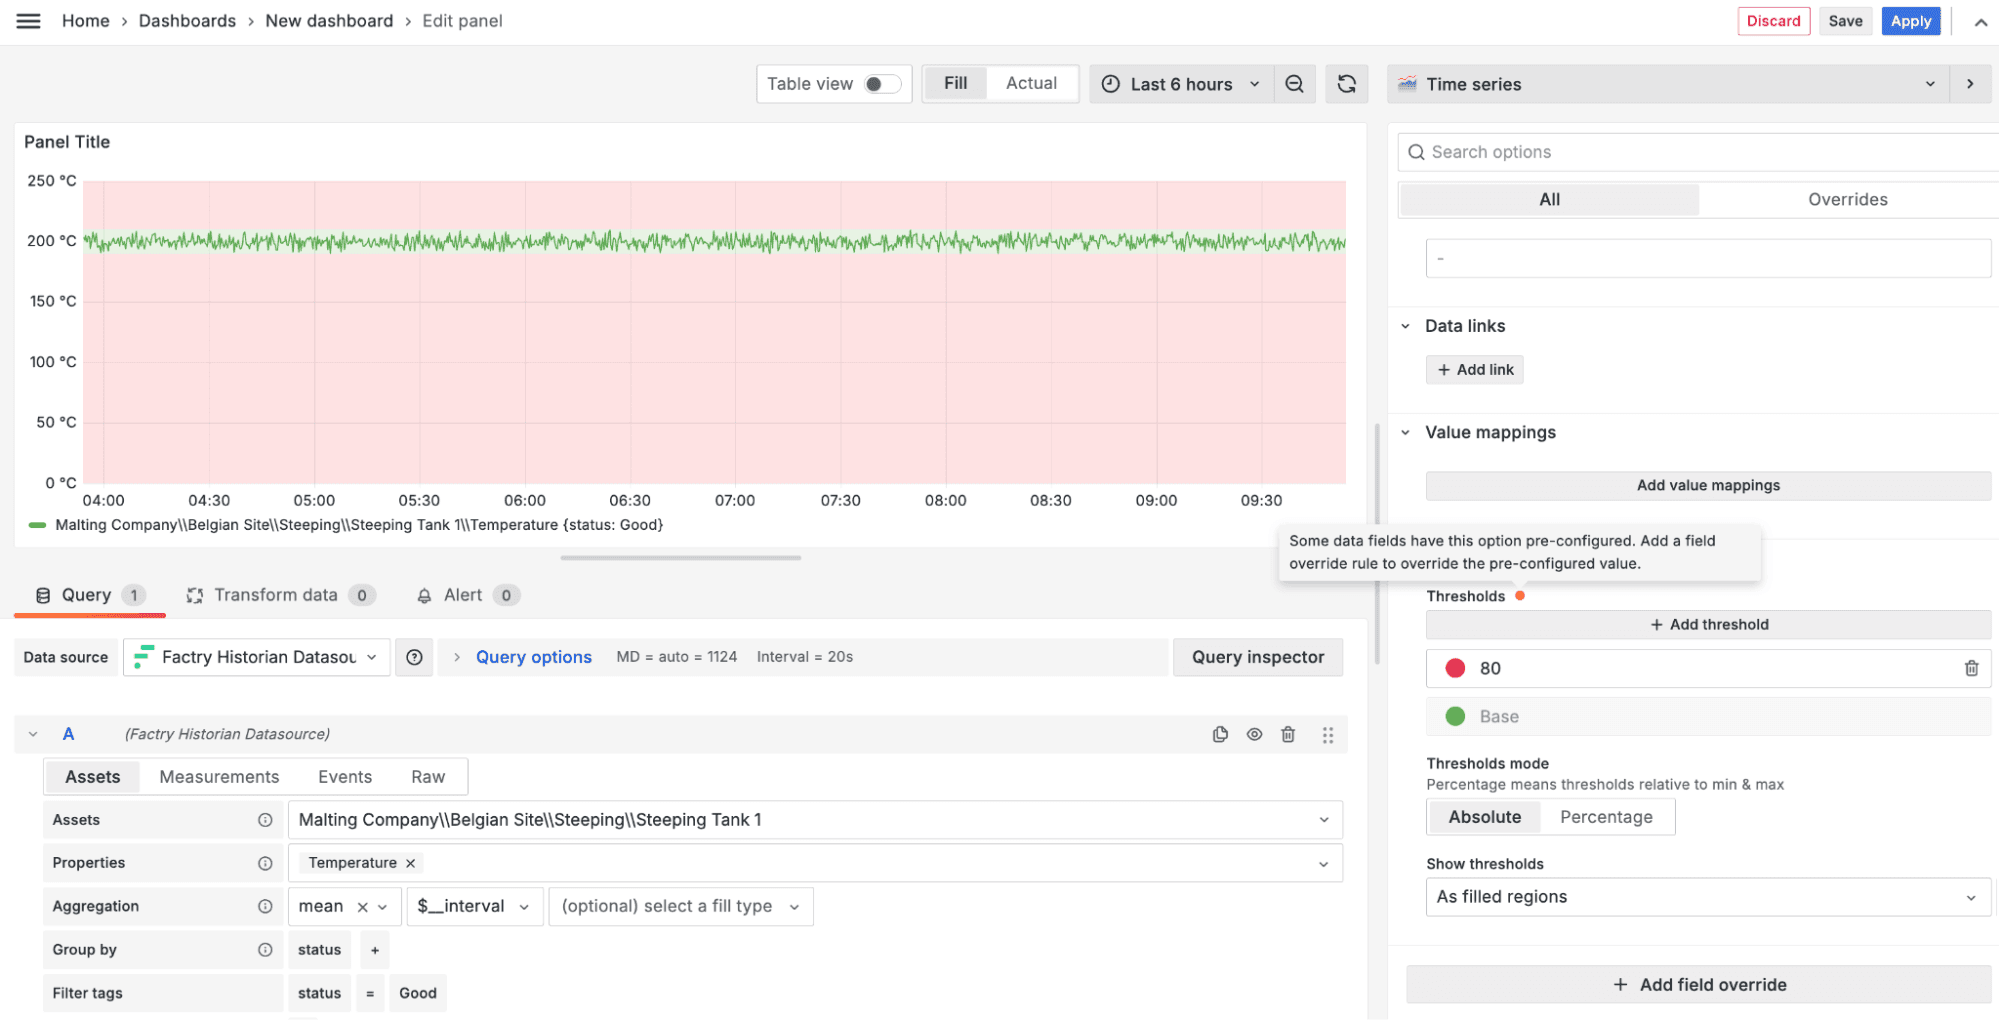
Task: Toggle the Table view switch
Action: [x=884, y=84]
